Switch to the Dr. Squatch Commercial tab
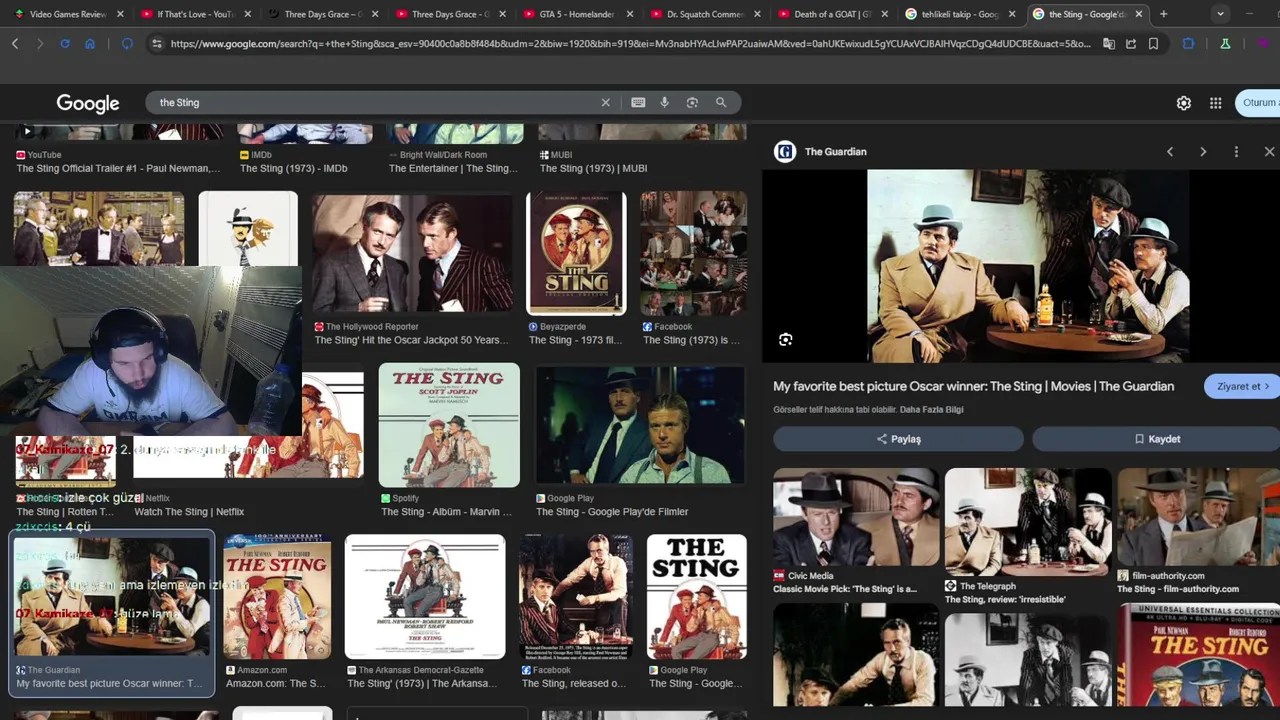 tap(704, 14)
